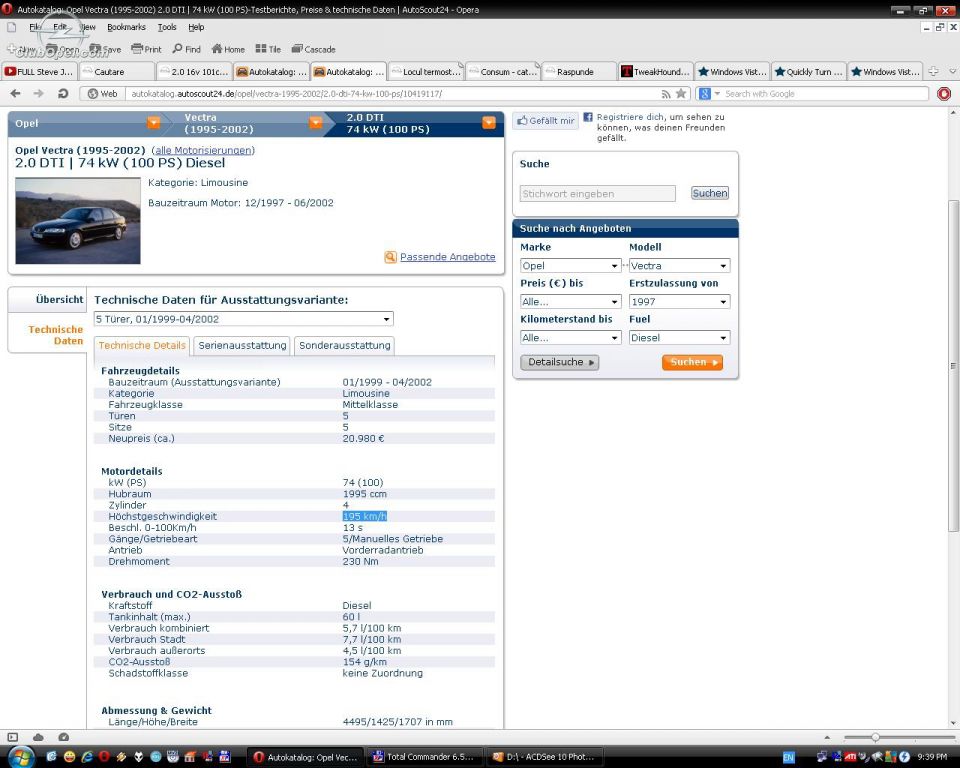
Task: Open the Preis (€) bis dropdown
Action: tap(570, 302)
